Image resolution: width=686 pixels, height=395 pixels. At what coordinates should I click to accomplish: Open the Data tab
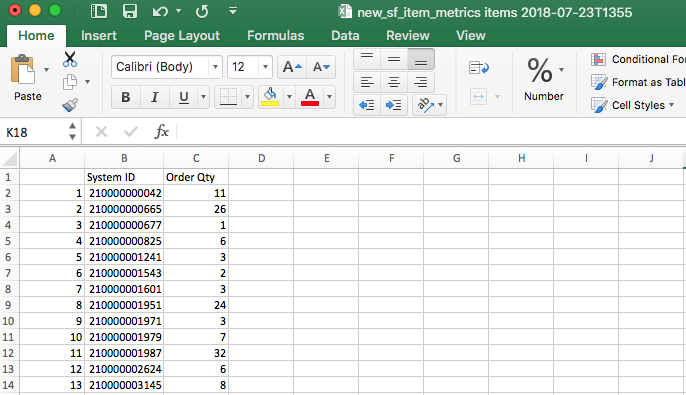click(345, 35)
